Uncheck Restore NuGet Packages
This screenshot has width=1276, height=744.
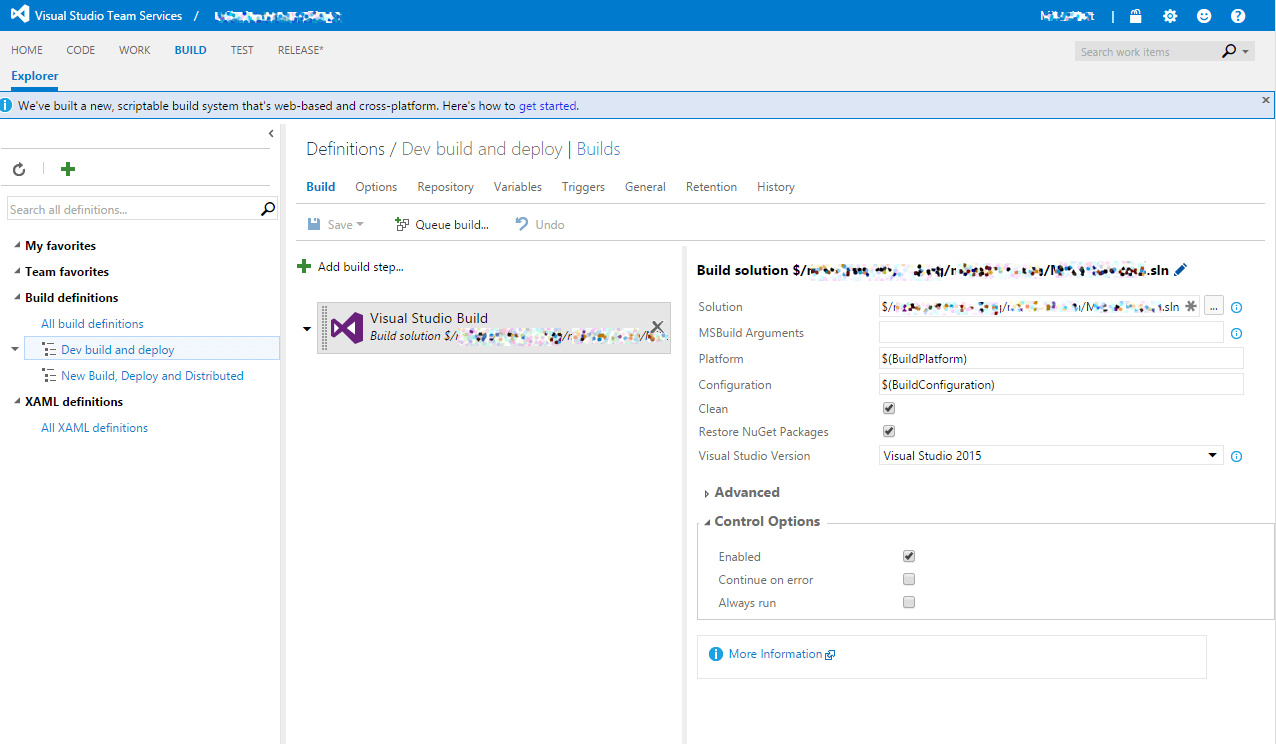click(888, 431)
